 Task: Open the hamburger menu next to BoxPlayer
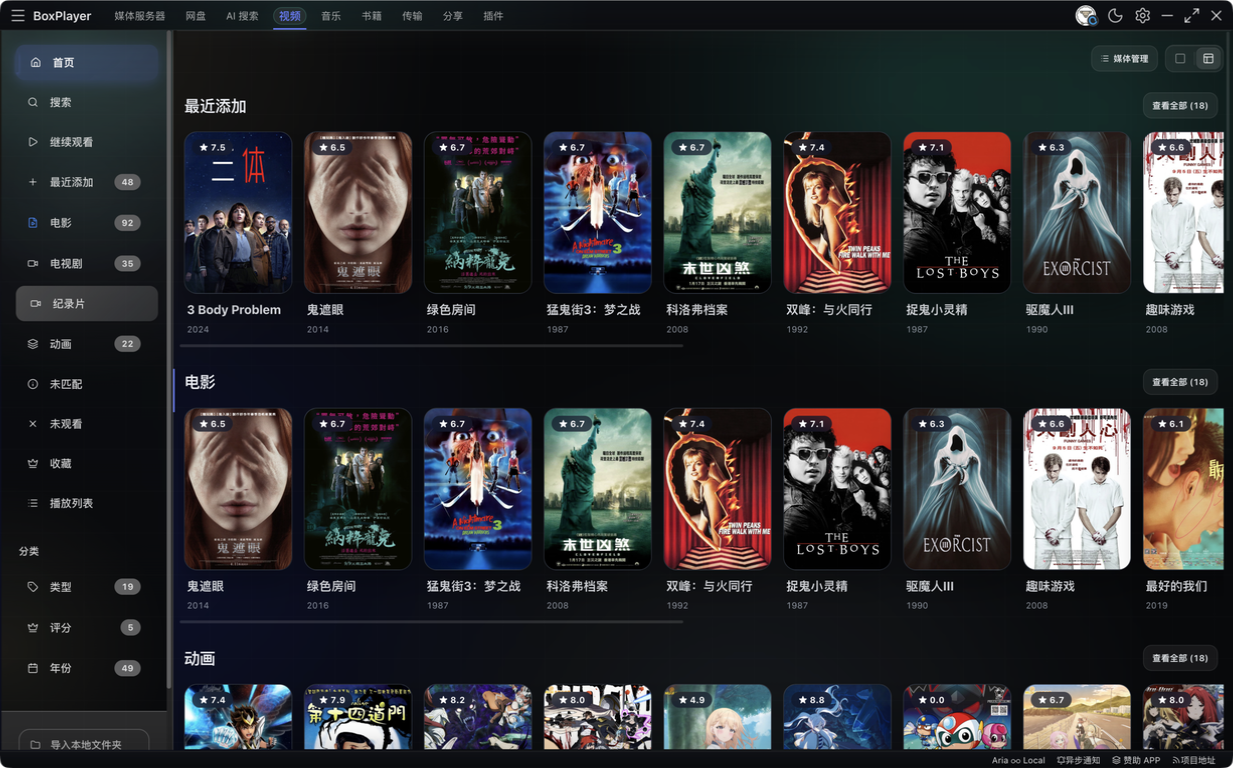[x=17, y=16]
